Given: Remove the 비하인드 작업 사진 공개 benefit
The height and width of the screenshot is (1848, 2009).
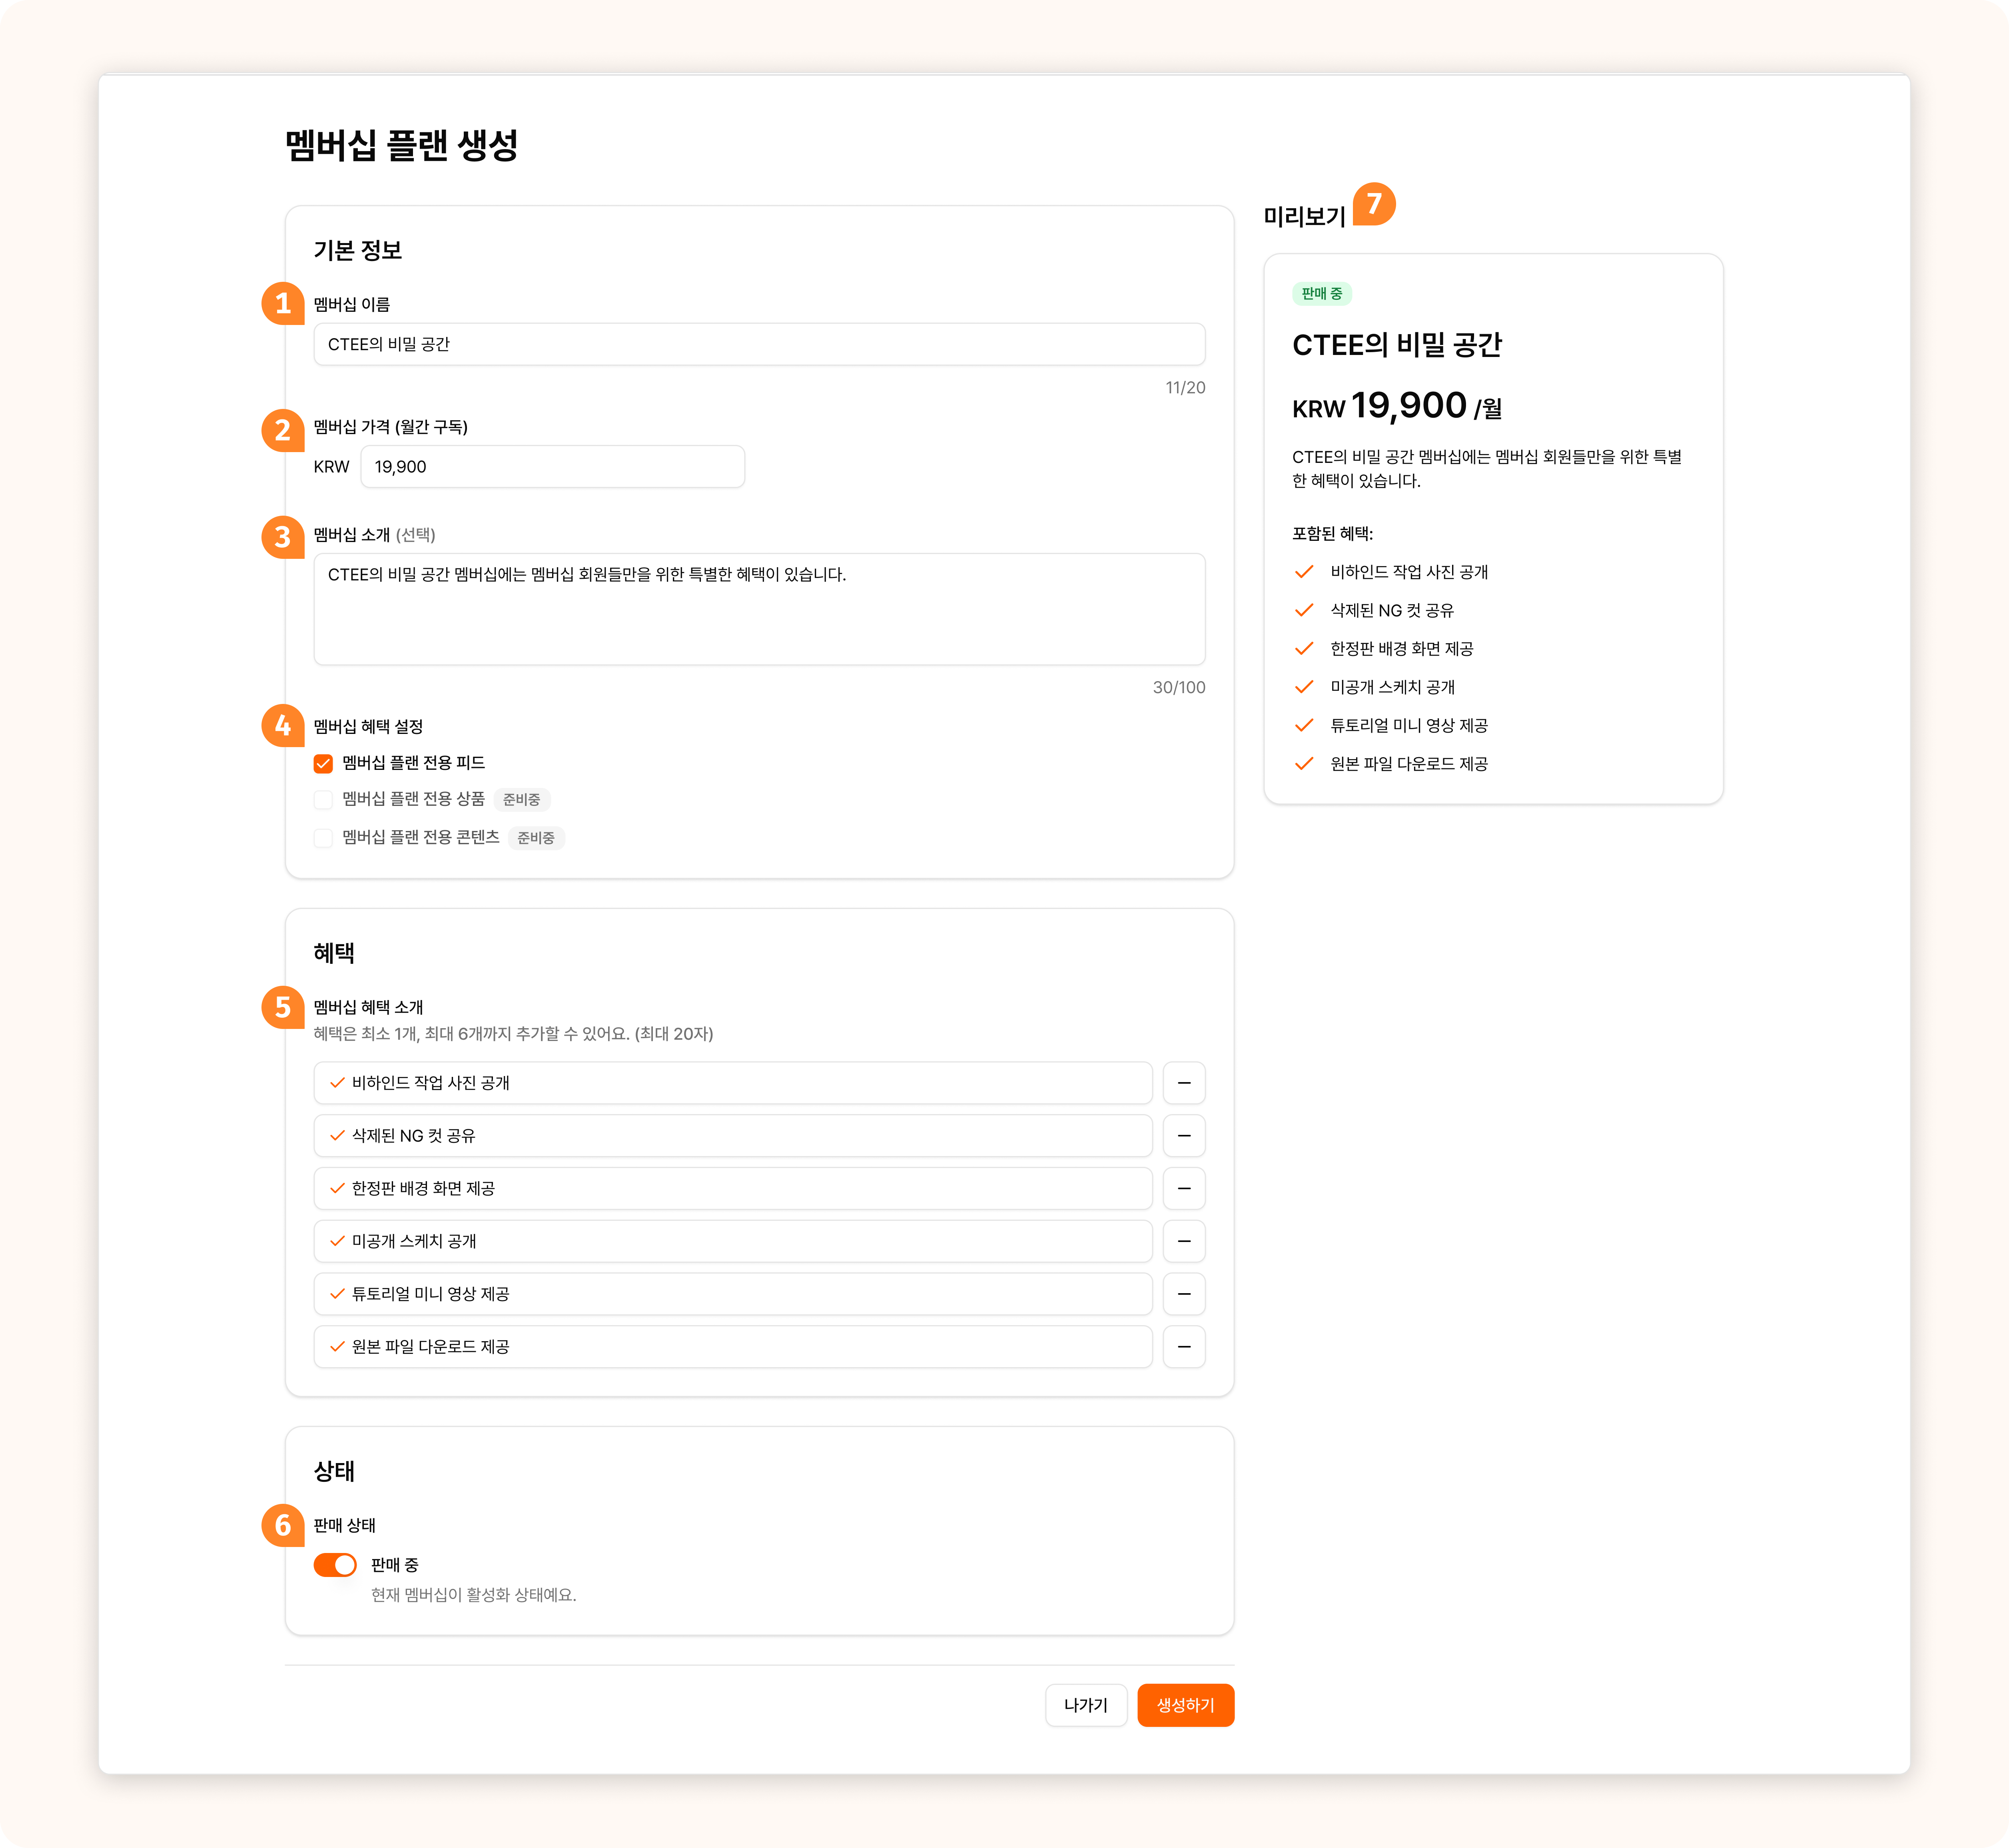Looking at the screenshot, I should (x=1184, y=1083).
